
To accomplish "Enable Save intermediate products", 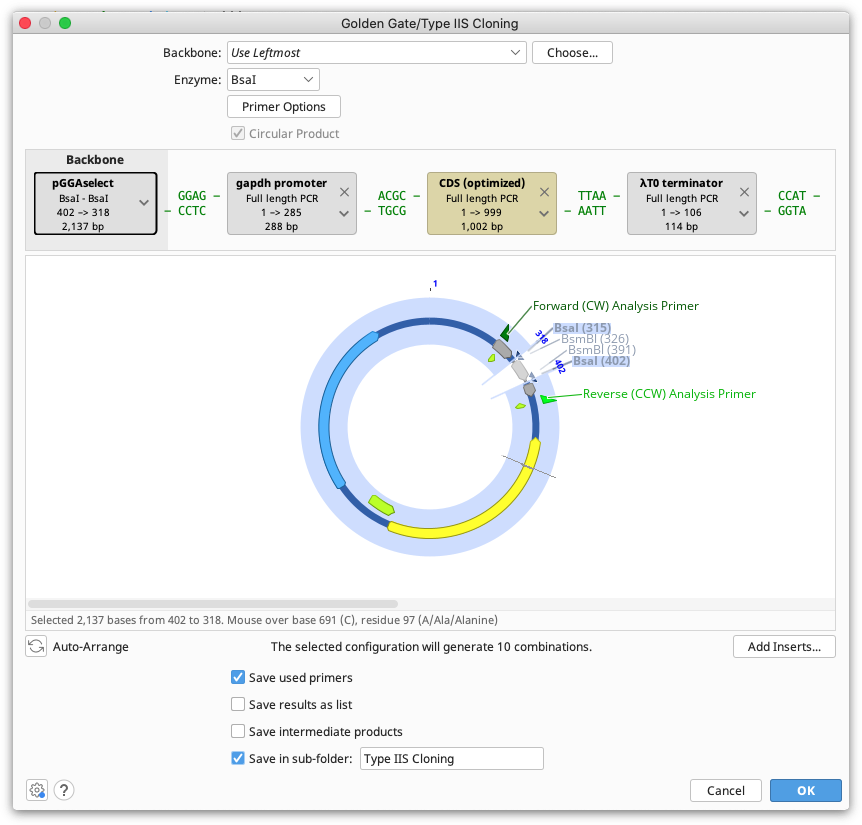I will pos(237,731).
